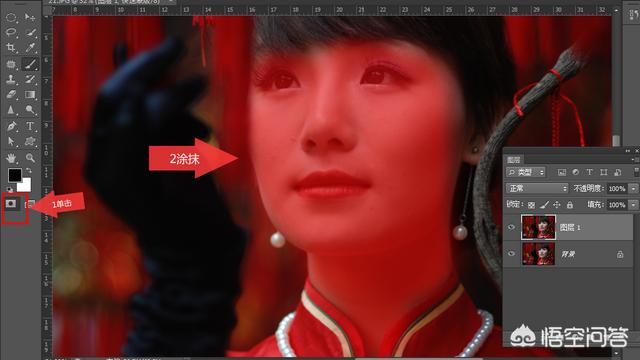640x360 pixels.
Task: Swap foreground and background colors
Action: 29,170
